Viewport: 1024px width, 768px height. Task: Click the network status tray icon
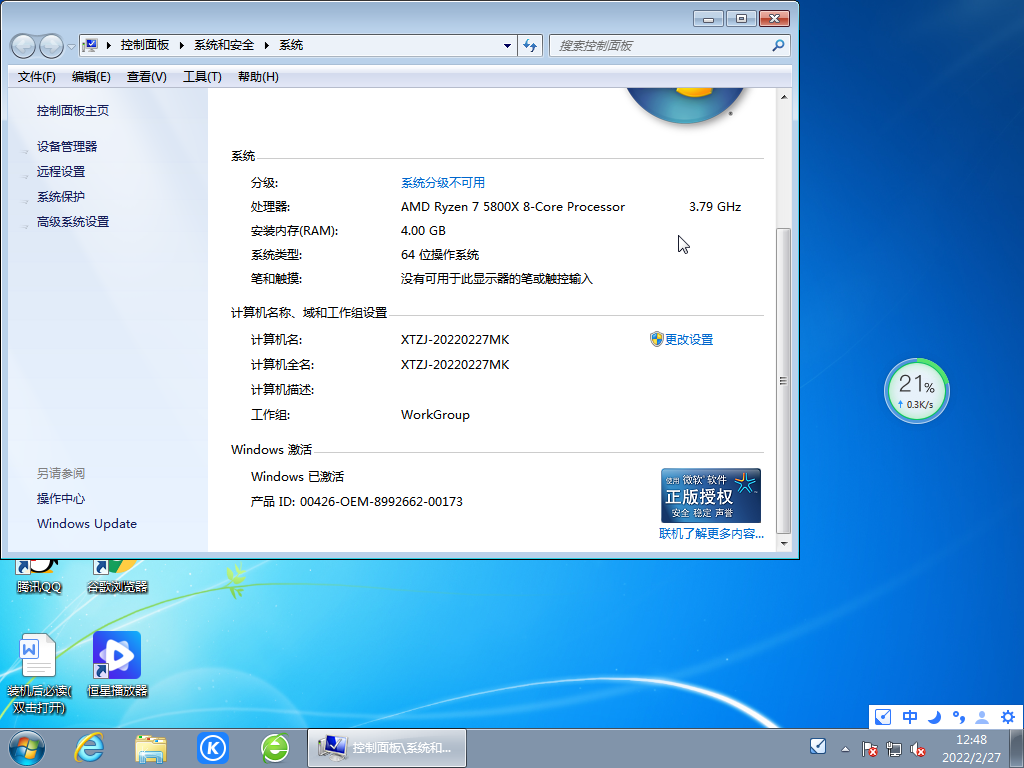pyautogui.click(x=893, y=747)
